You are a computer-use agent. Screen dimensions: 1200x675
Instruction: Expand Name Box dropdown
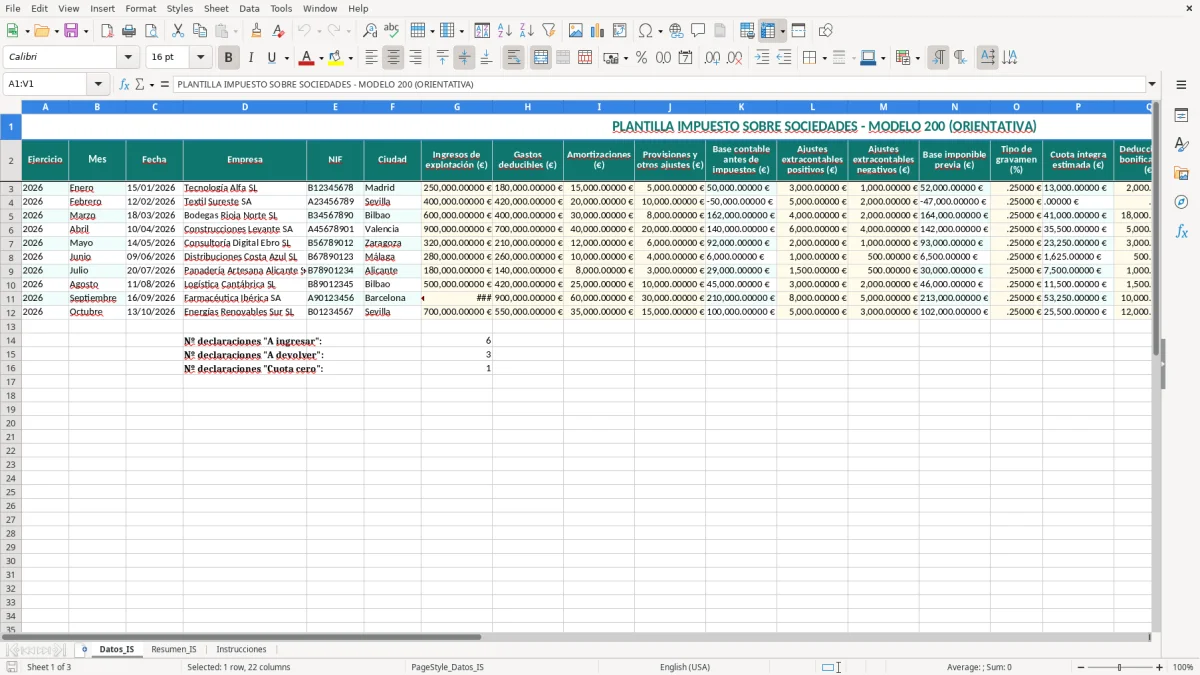pos(98,84)
